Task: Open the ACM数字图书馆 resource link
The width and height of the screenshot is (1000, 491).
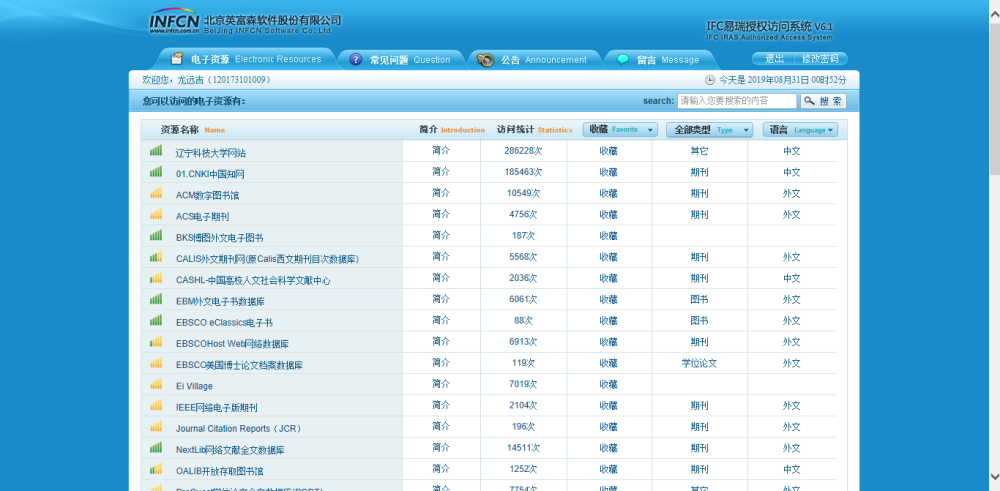Action: (207, 195)
